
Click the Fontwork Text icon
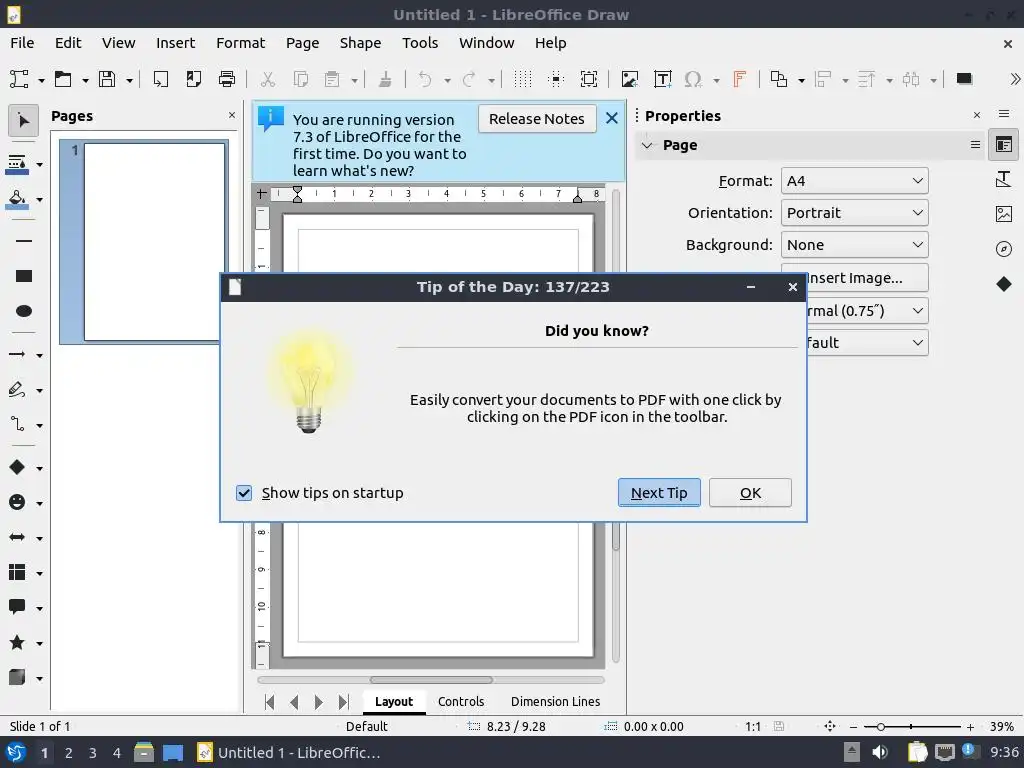pos(739,79)
